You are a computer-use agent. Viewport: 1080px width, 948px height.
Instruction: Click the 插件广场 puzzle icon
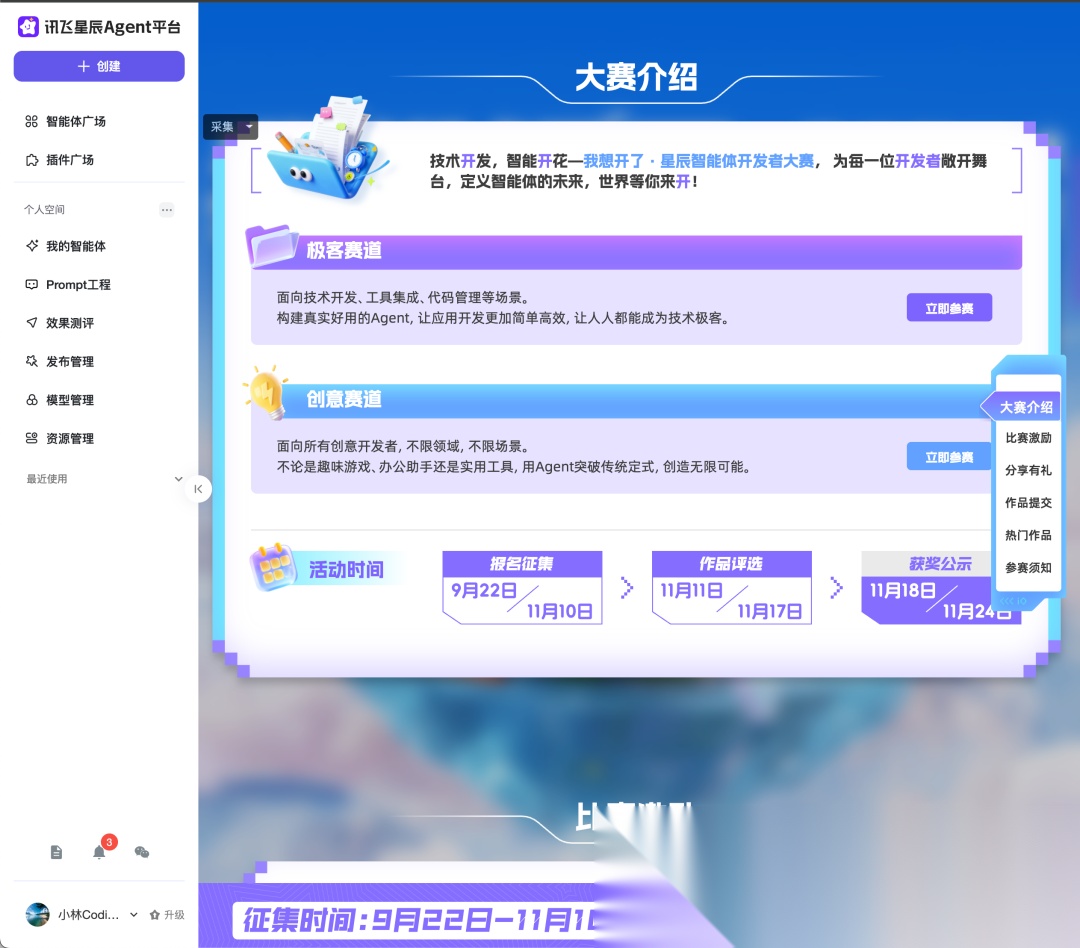click(x=32, y=160)
